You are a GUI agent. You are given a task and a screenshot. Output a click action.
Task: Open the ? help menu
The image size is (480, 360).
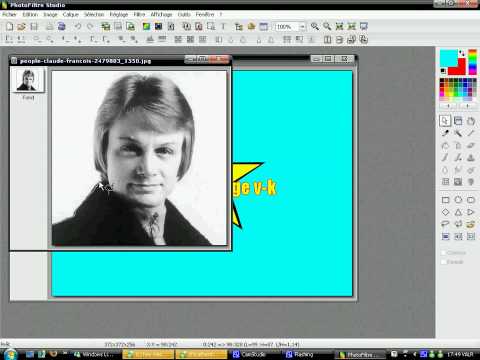221,14
